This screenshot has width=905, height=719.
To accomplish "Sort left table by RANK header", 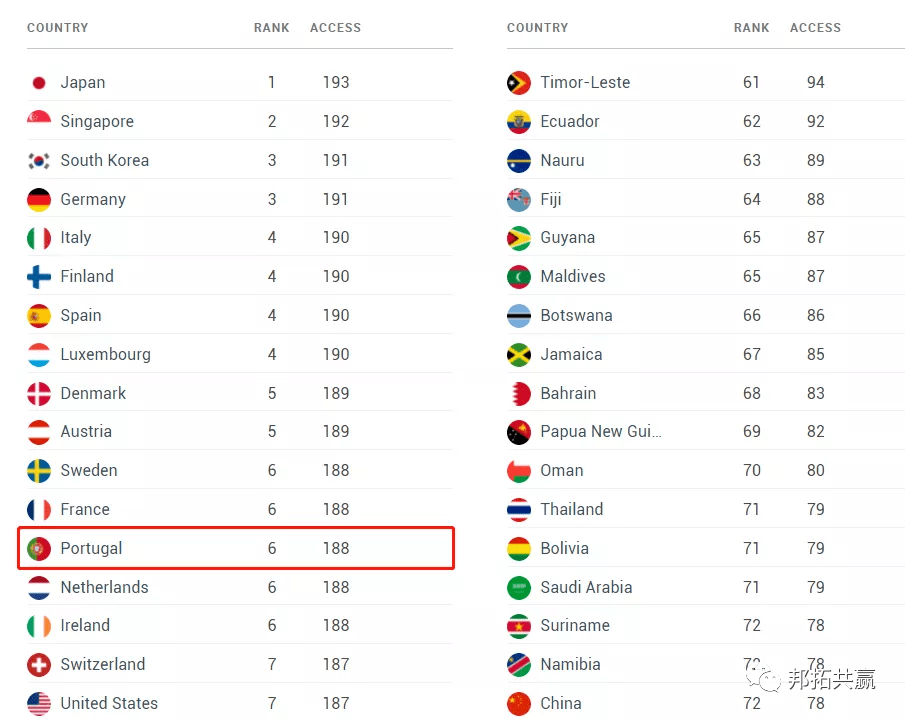I will click(271, 28).
